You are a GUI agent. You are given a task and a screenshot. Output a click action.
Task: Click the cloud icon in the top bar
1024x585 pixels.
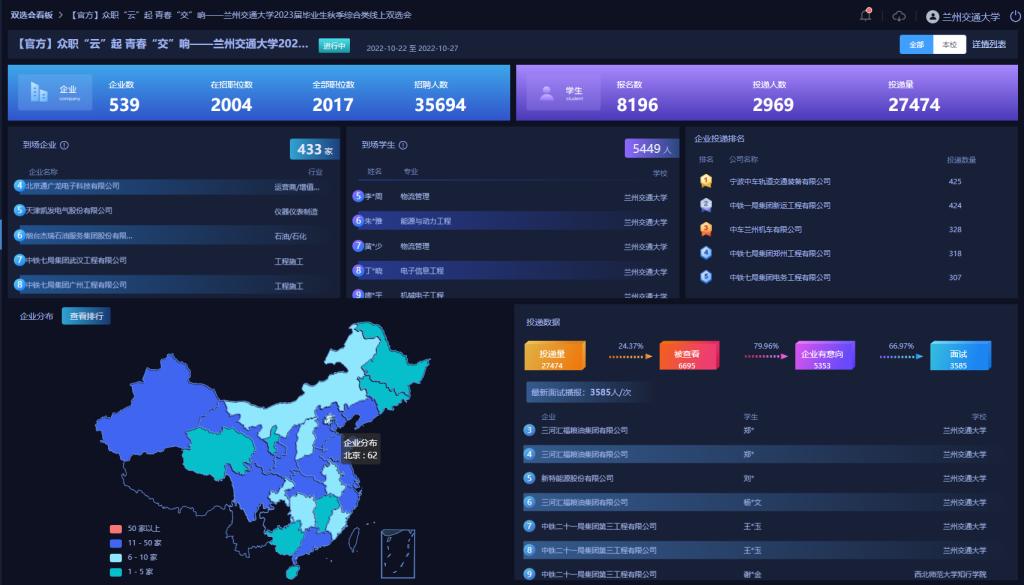click(x=898, y=15)
